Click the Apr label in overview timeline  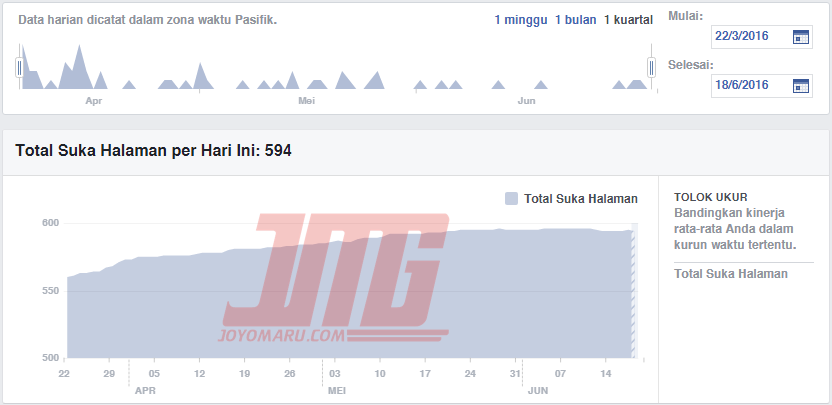click(x=93, y=101)
